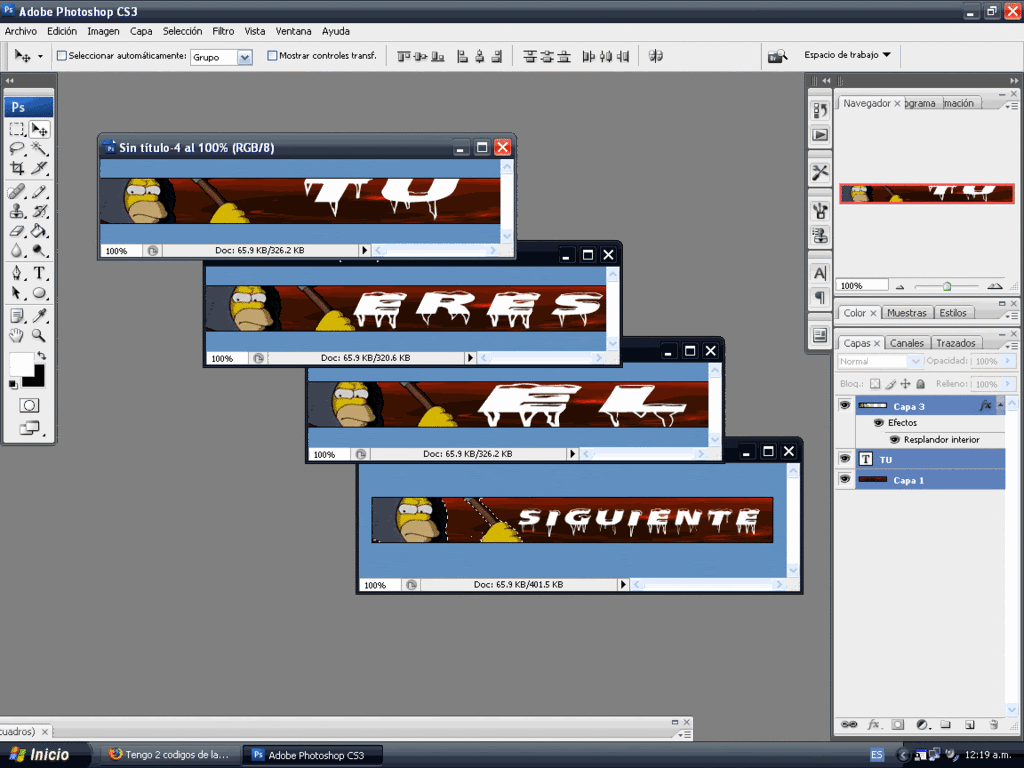Select the Lasso tool

coord(17,148)
